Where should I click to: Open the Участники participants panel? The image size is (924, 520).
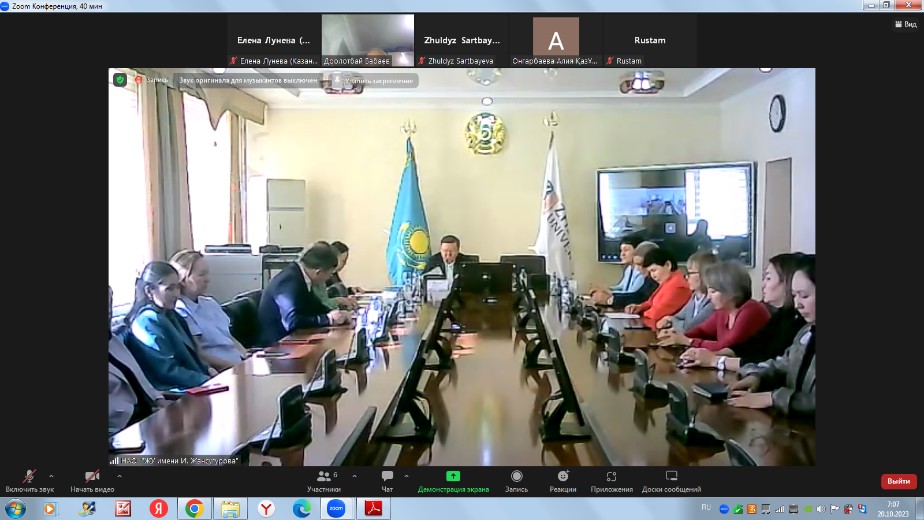[323, 480]
